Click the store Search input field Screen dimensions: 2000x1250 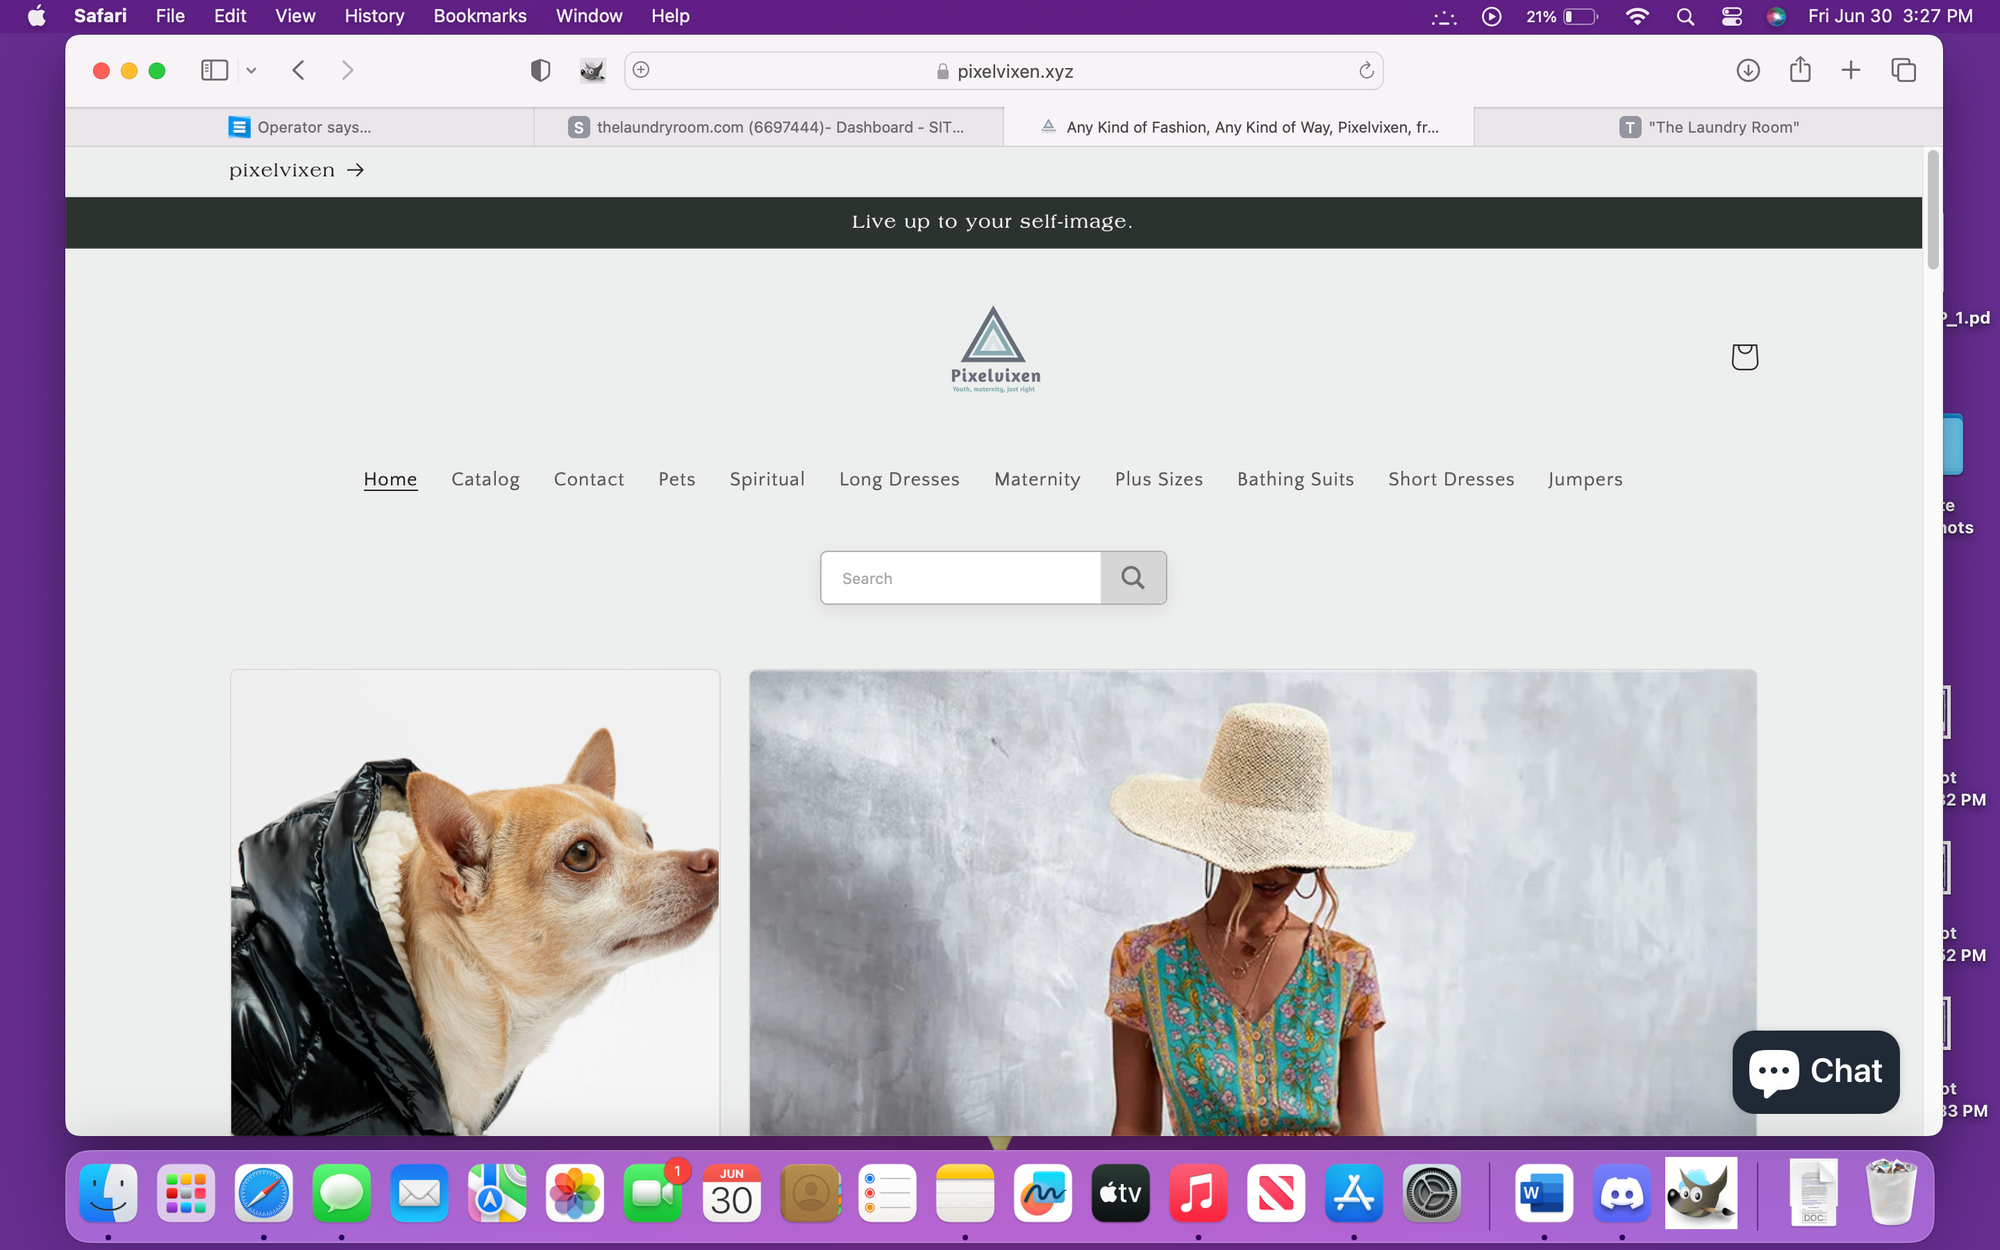click(961, 578)
